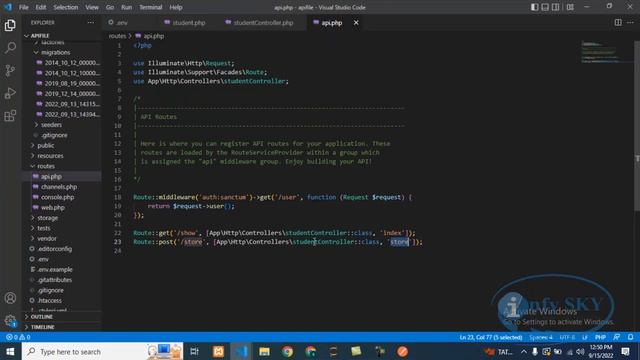The image size is (640, 360).
Task: Open the Accounts icon
Action: point(10,298)
